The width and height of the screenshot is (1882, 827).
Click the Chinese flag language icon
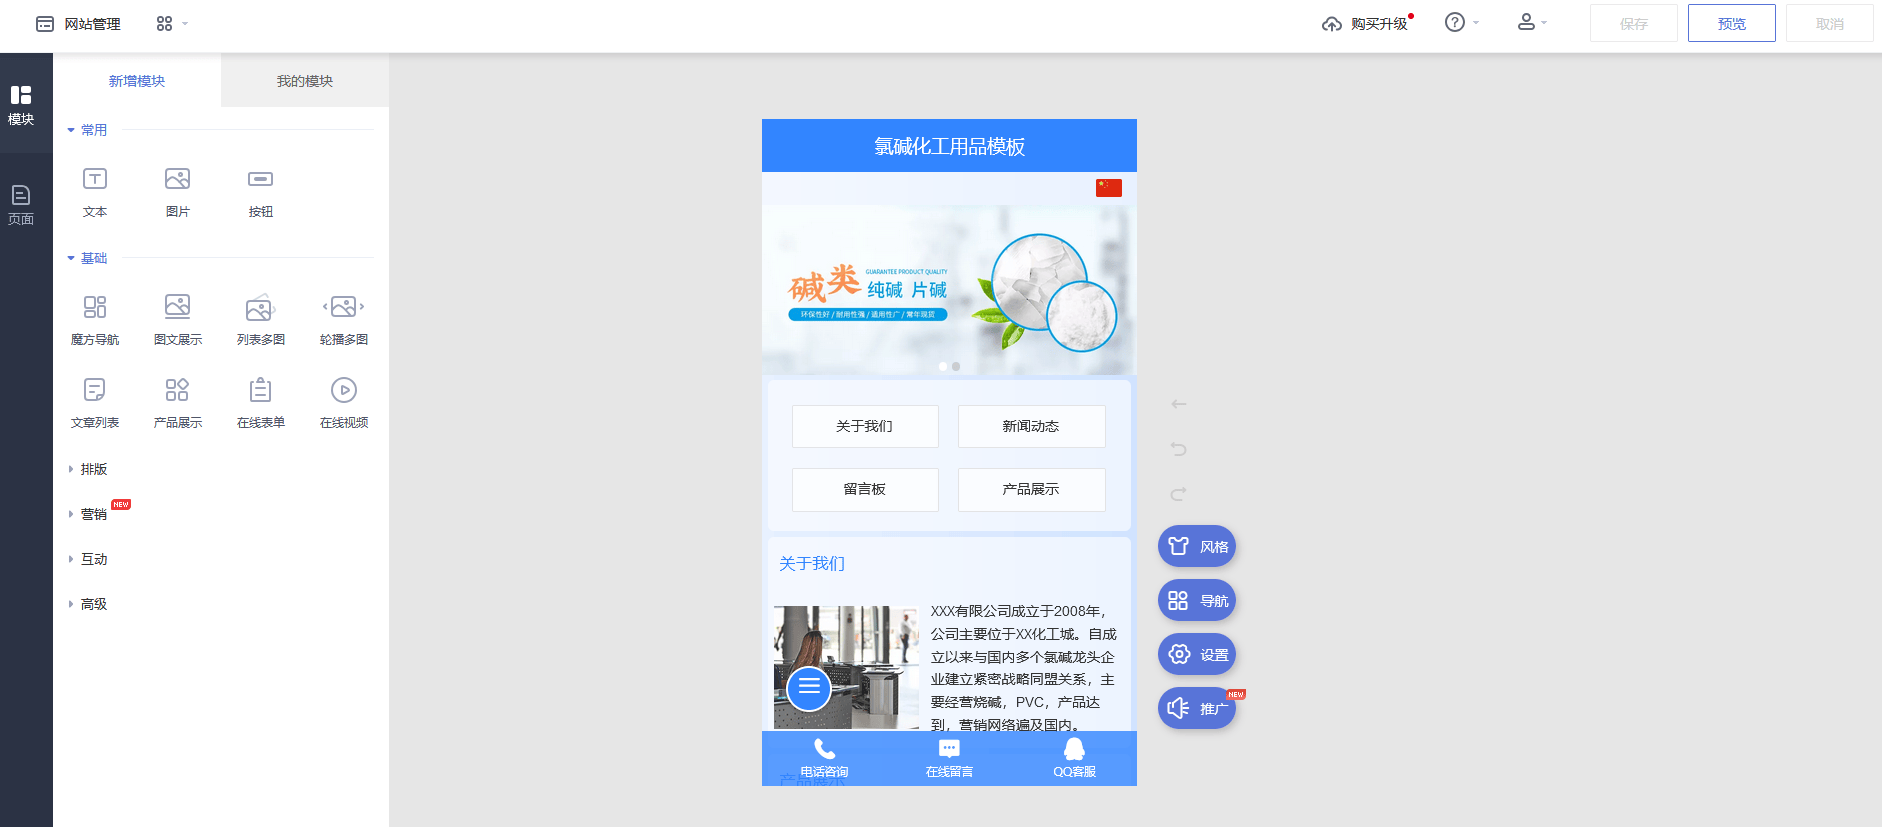point(1109,188)
